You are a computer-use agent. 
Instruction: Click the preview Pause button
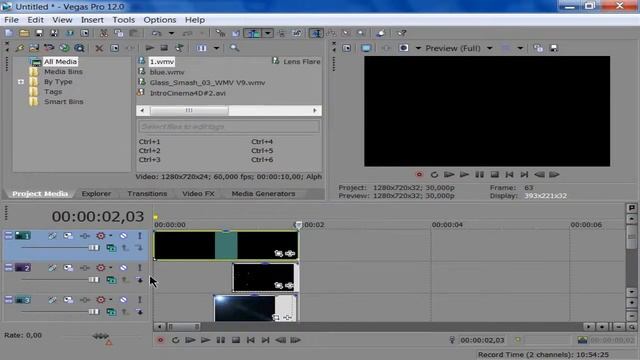[x=480, y=175]
